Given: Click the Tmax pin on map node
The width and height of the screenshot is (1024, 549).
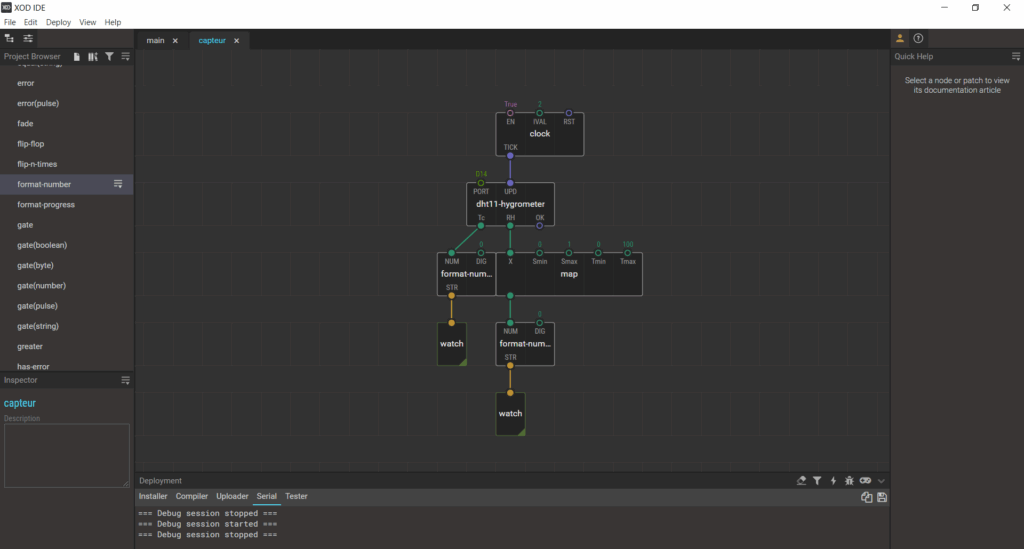Looking at the screenshot, I should coord(628,253).
